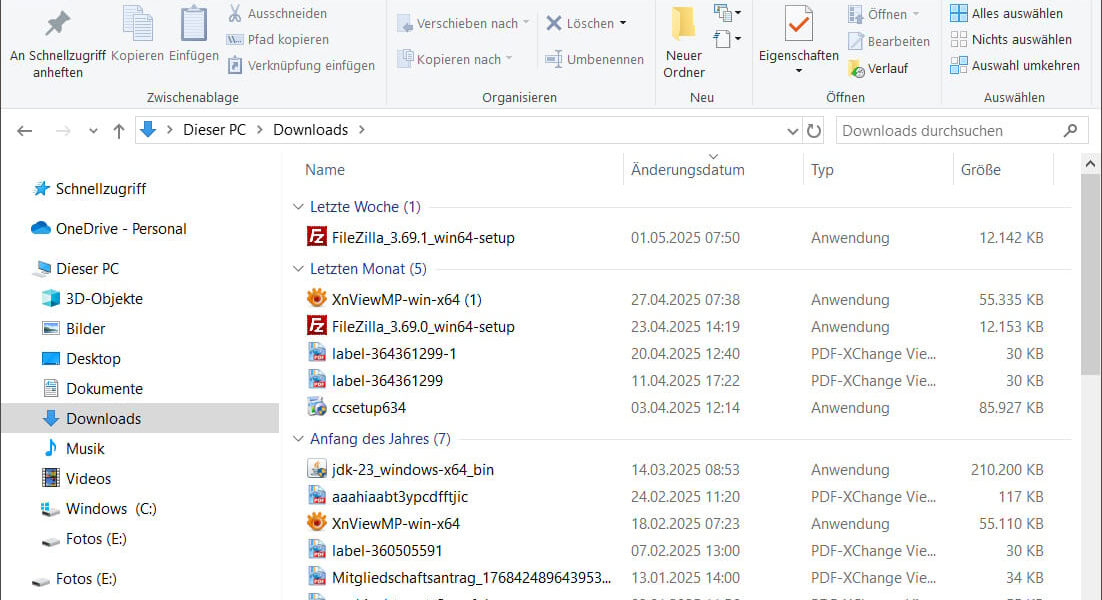Open Windows (C:) drive in the sidebar

(98, 509)
